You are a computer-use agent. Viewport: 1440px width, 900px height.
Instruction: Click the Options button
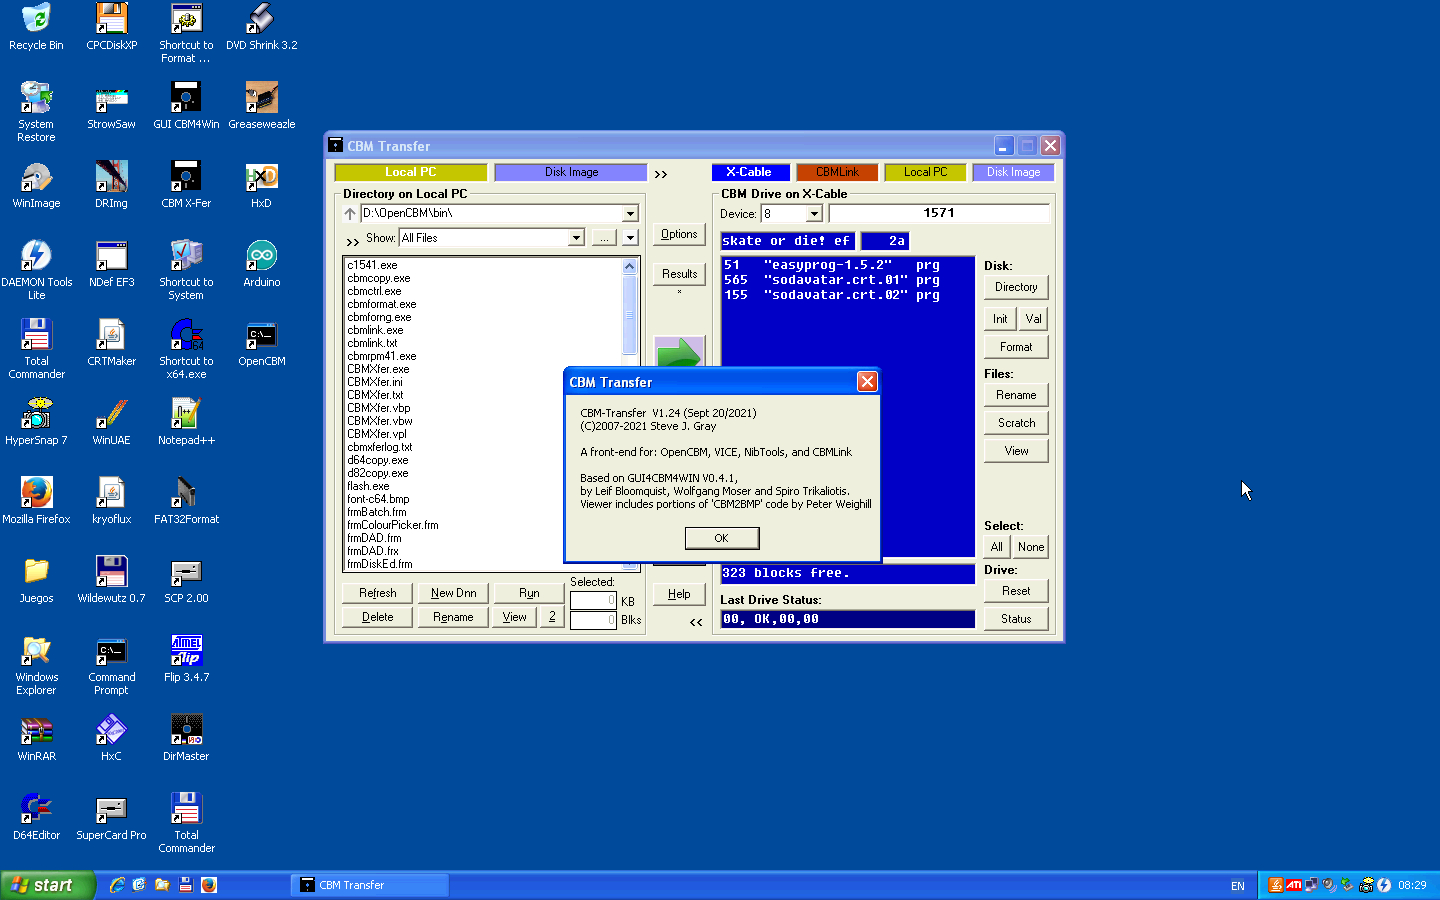(679, 234)
